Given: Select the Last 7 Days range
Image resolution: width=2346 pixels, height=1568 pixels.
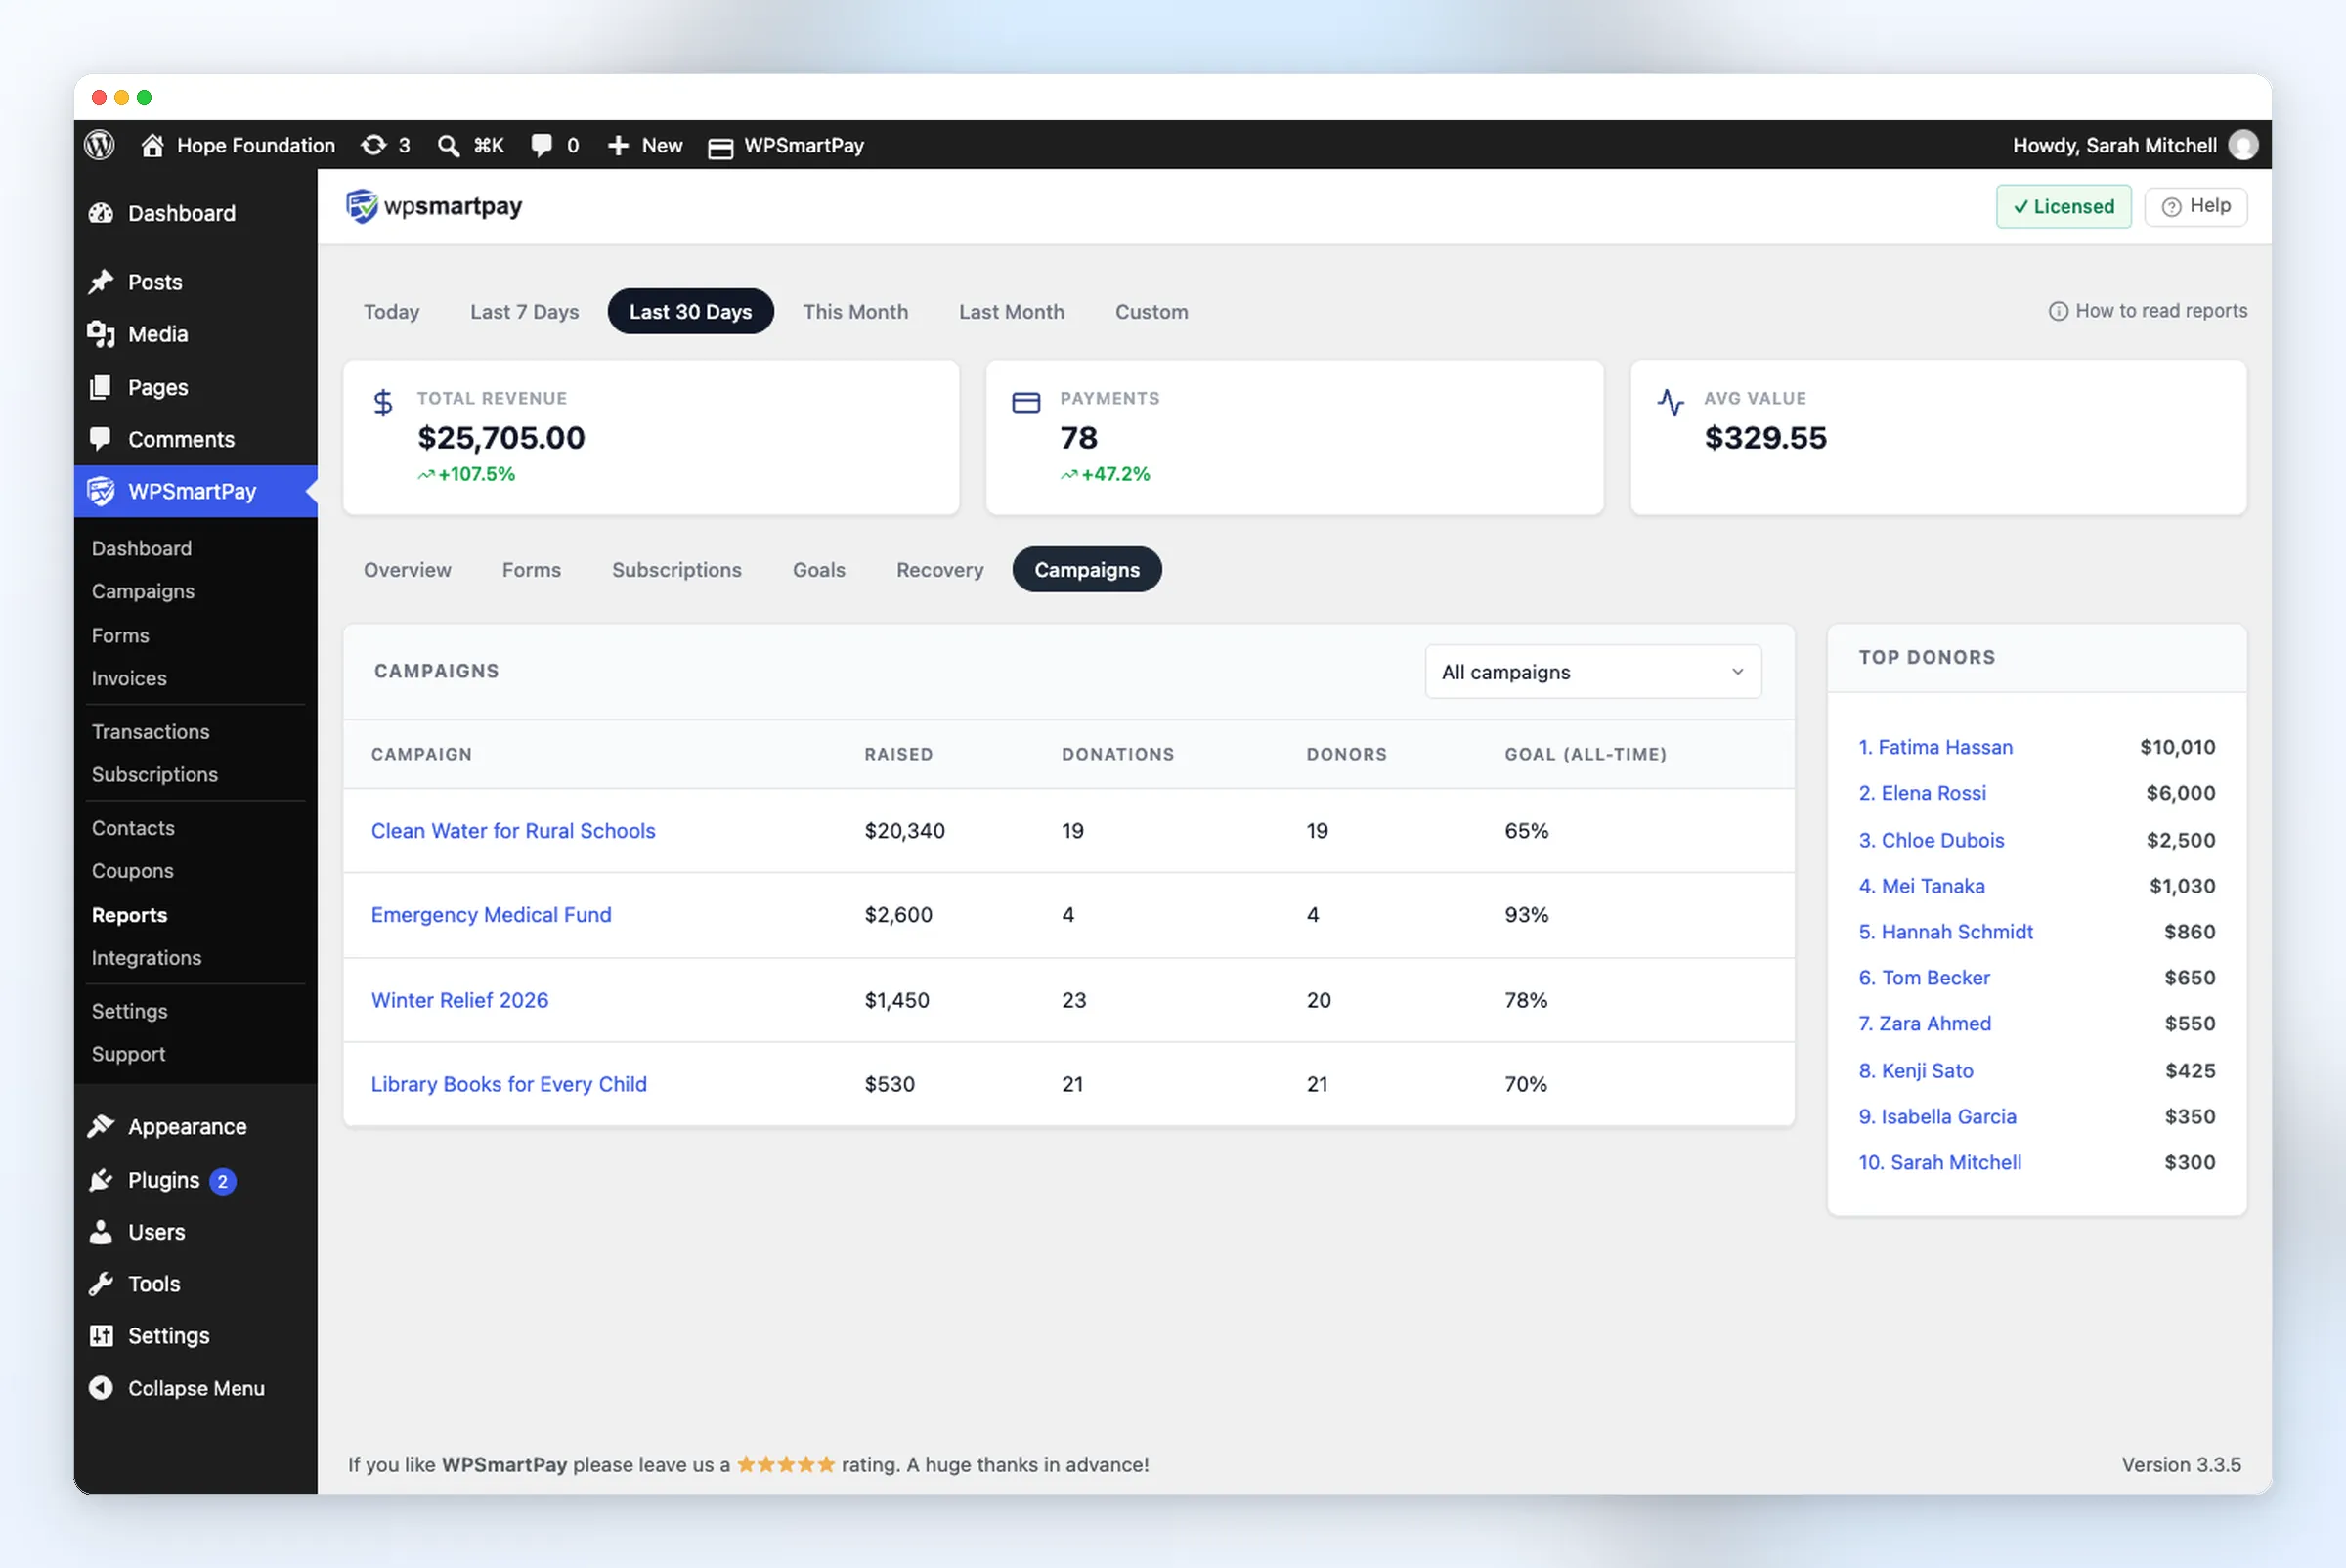Looking at the screenshot, I should (524, 311).
